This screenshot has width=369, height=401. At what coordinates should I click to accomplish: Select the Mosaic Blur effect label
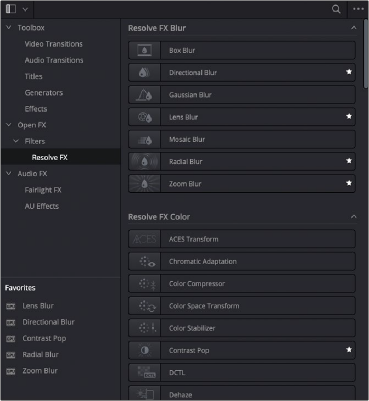[187, 140]
